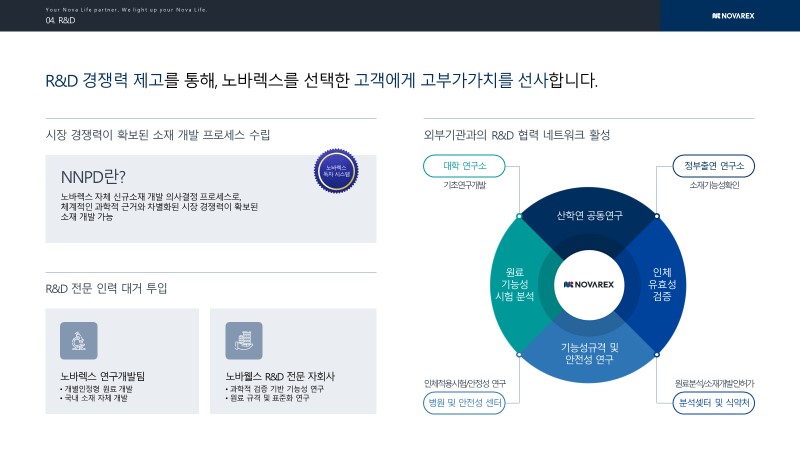Select the 정부출연 연구소 pill label
Viewport: 800px width, 450px height.
713,166
